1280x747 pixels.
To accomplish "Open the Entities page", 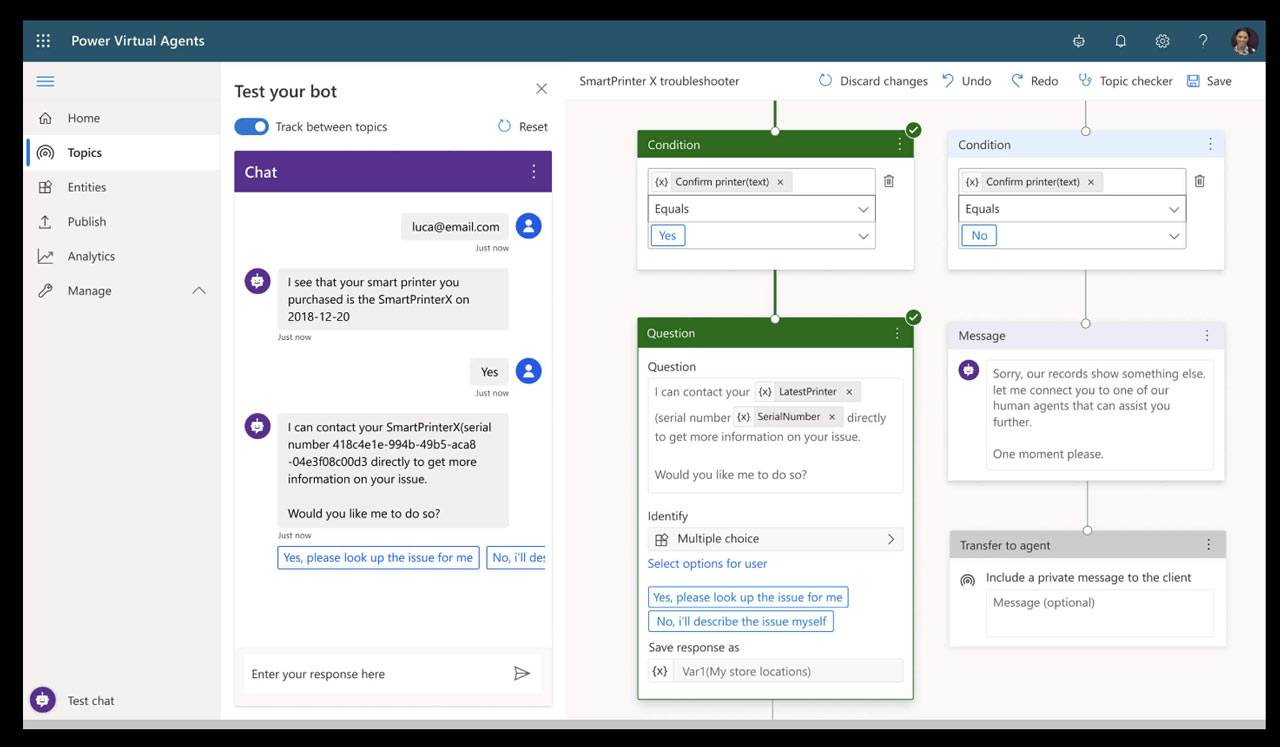I will click(x=86, y=187).
